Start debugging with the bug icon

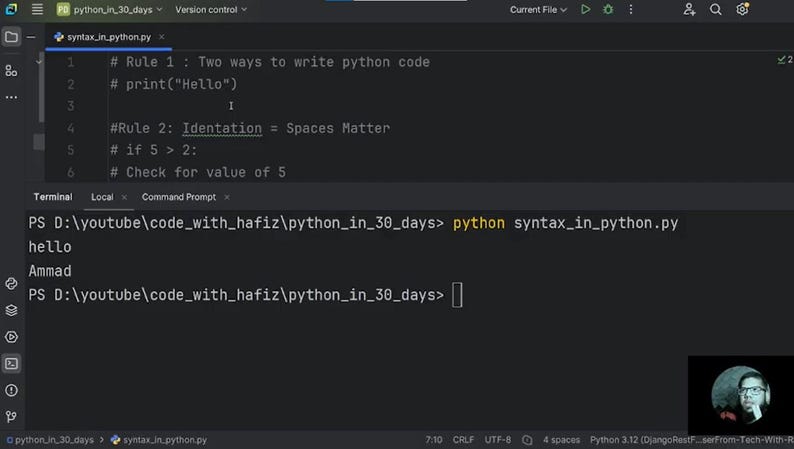coord(608,9)
